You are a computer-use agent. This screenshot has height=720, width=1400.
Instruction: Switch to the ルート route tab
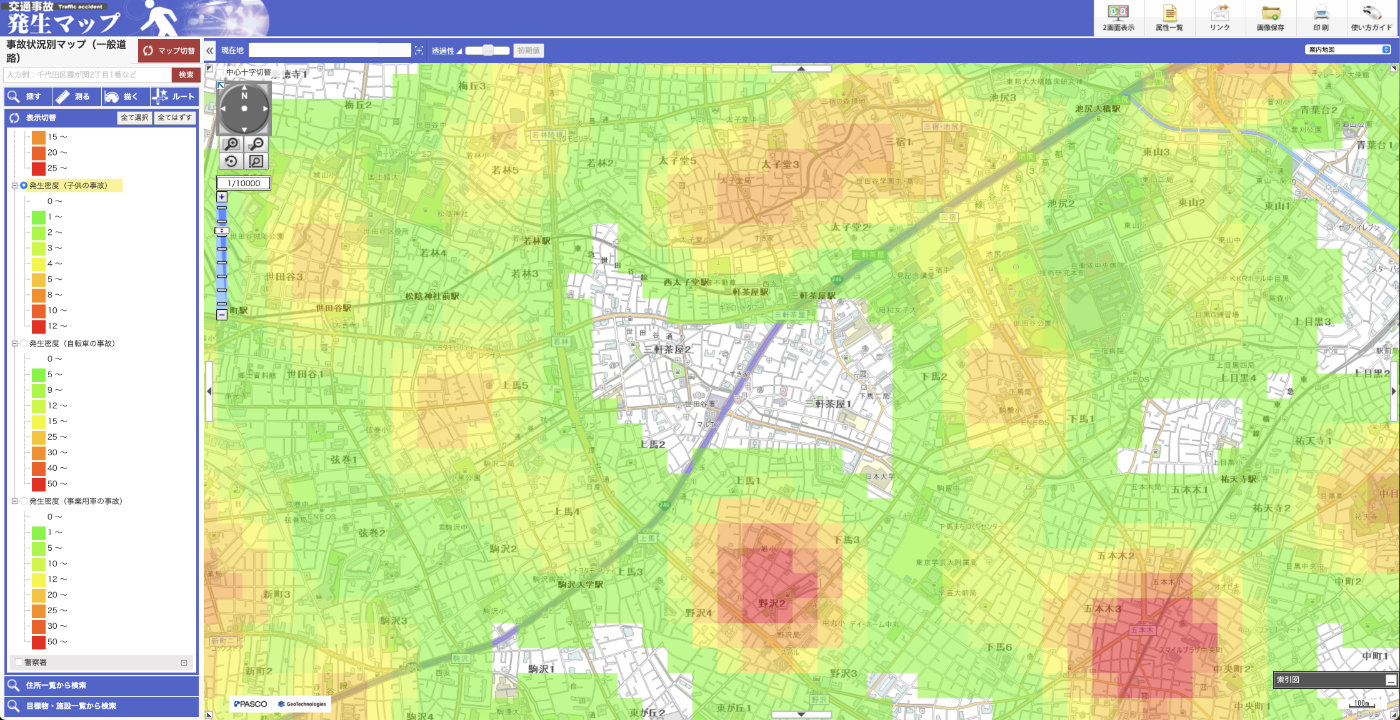pos(173,97)
